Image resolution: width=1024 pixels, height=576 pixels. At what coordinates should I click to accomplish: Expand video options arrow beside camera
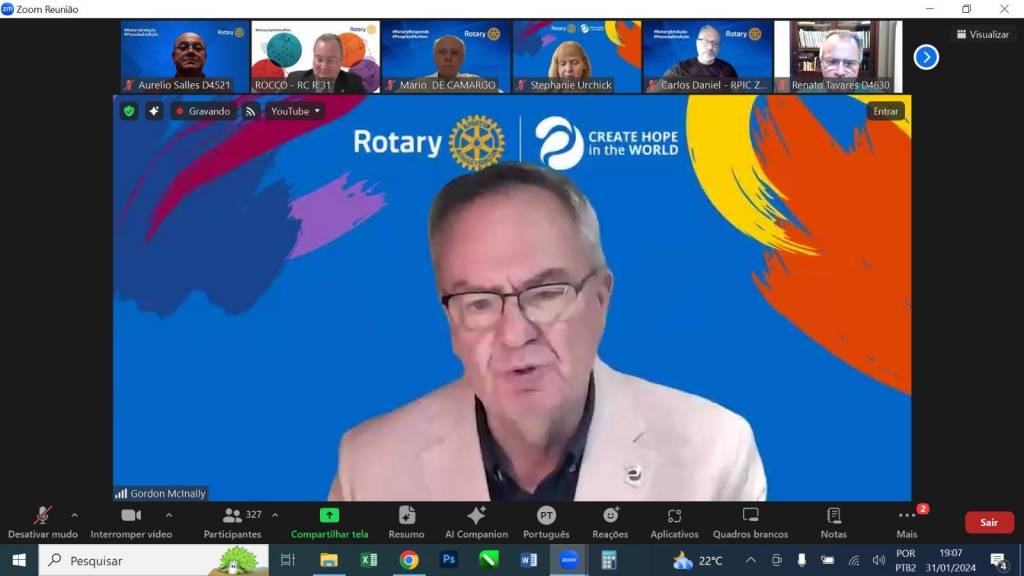pos(168,515)
